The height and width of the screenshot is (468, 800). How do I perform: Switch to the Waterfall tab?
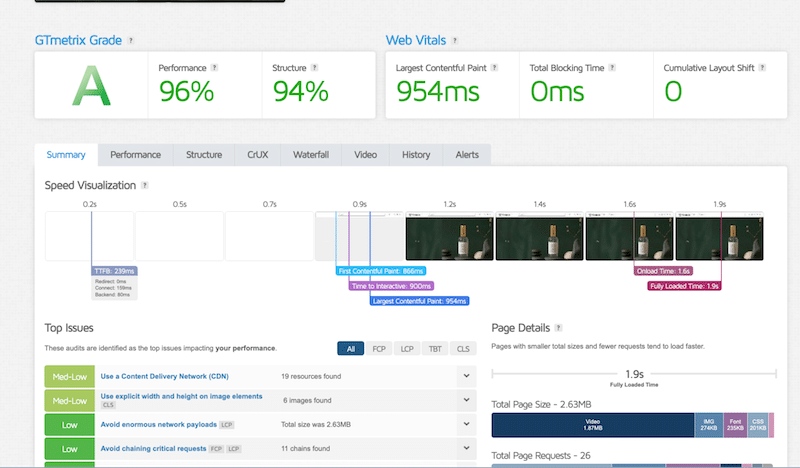pos(311,155)
